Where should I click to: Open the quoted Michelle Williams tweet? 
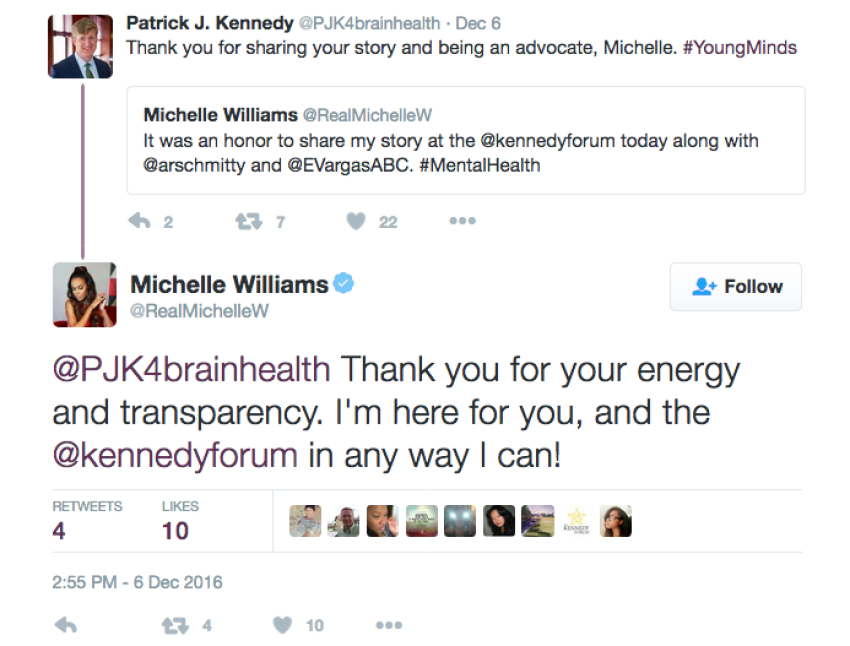(465, 140)
